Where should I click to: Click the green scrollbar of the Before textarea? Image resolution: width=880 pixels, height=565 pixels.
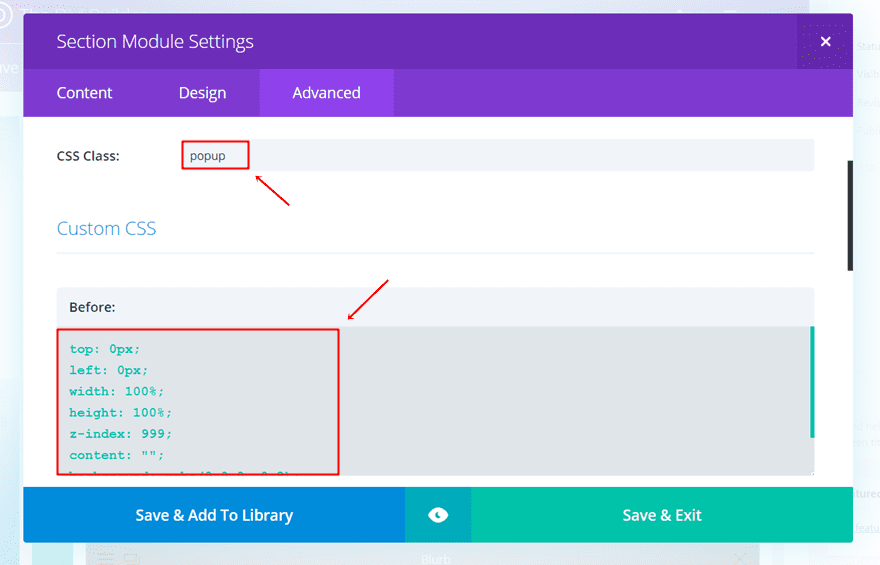click(x=812, y=382)
